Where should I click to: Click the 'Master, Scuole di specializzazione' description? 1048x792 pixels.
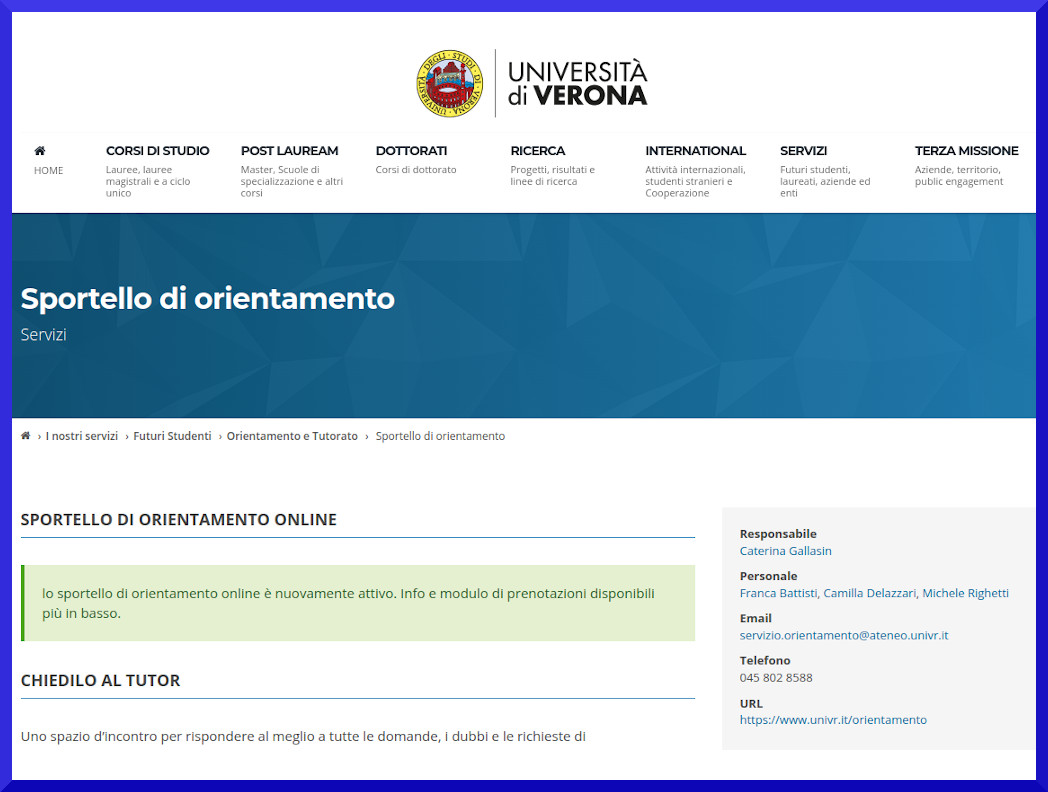[291, 181]
